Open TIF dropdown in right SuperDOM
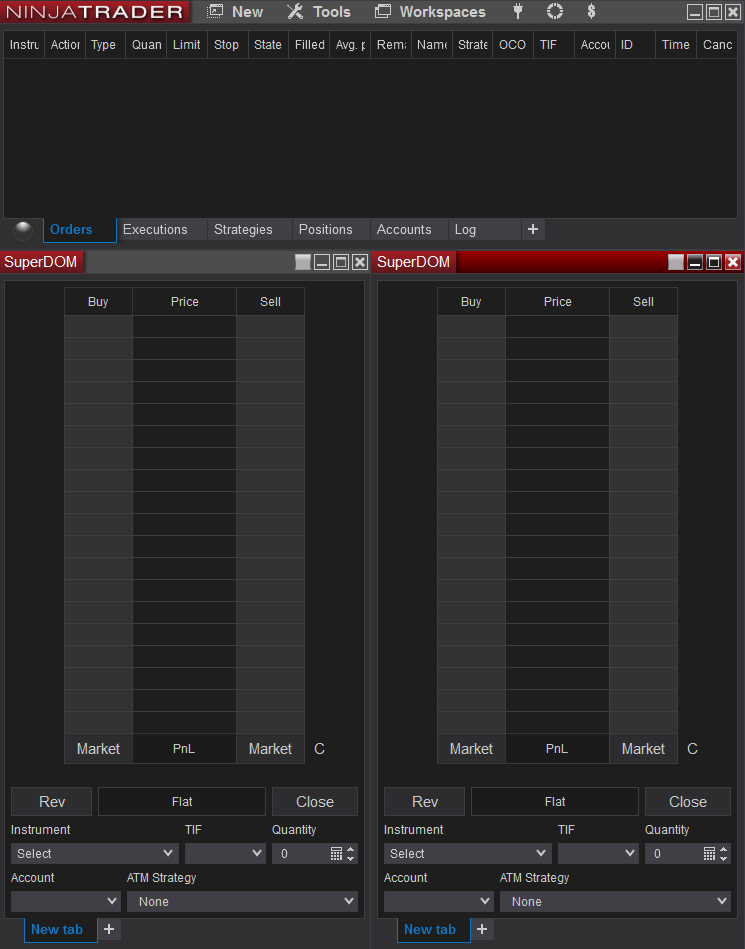Viewport: 745px width, 949px height. pyautogui.click(x=598, y=853)
